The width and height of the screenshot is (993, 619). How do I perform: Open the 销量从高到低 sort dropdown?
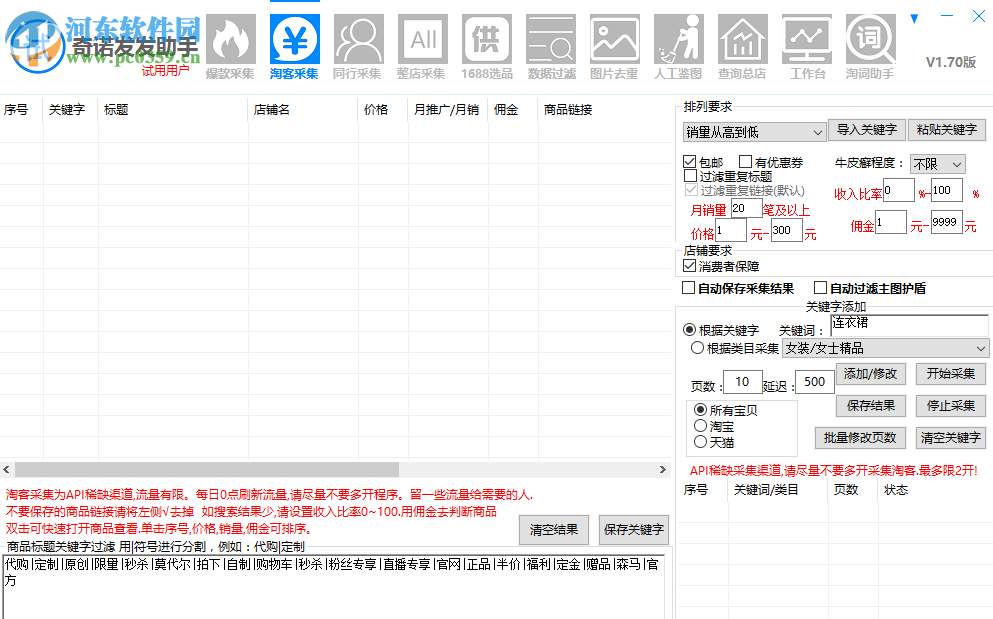[751, 131]
